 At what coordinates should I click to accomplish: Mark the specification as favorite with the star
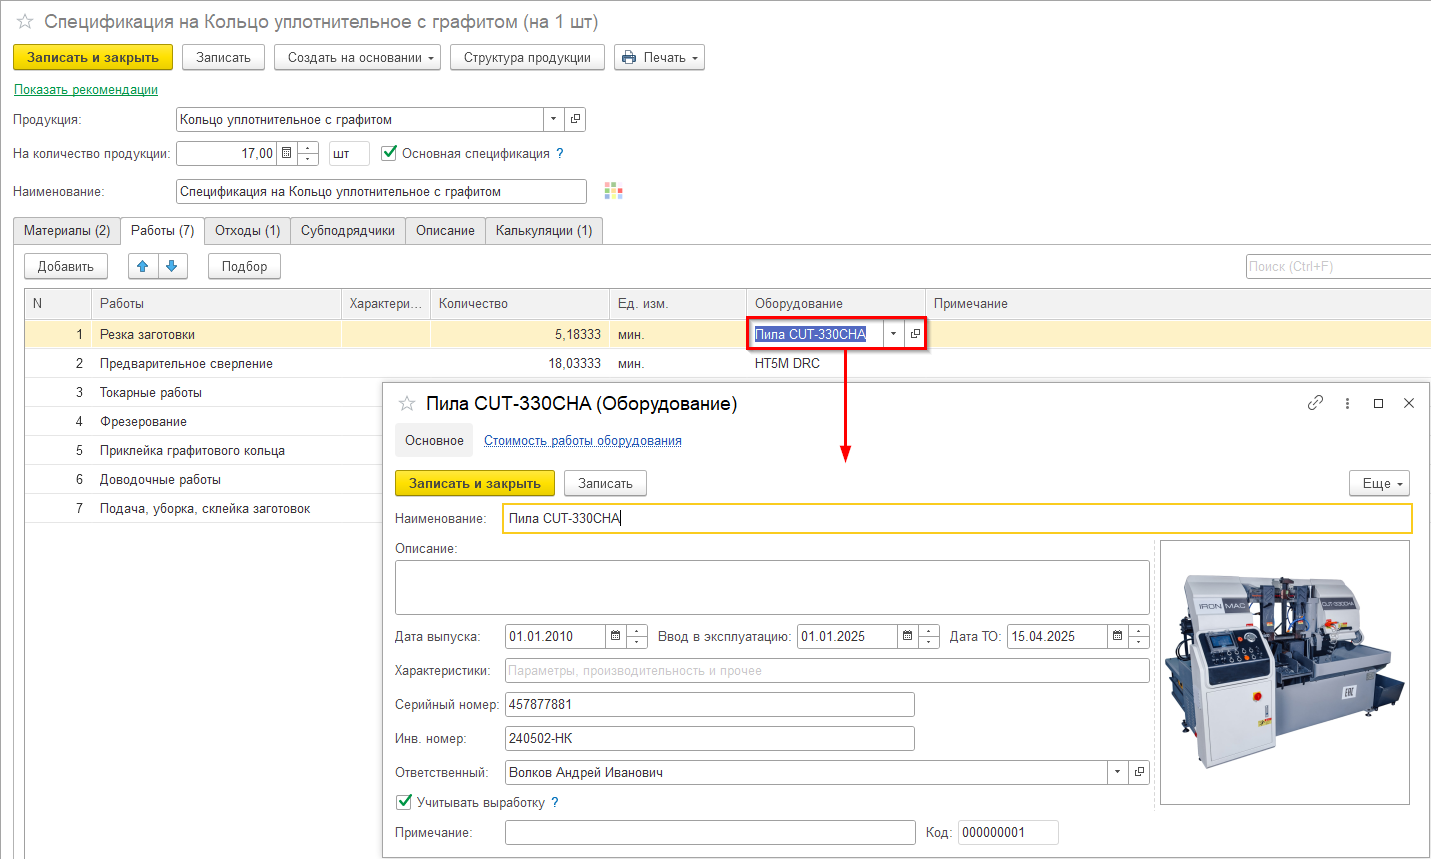25,21
